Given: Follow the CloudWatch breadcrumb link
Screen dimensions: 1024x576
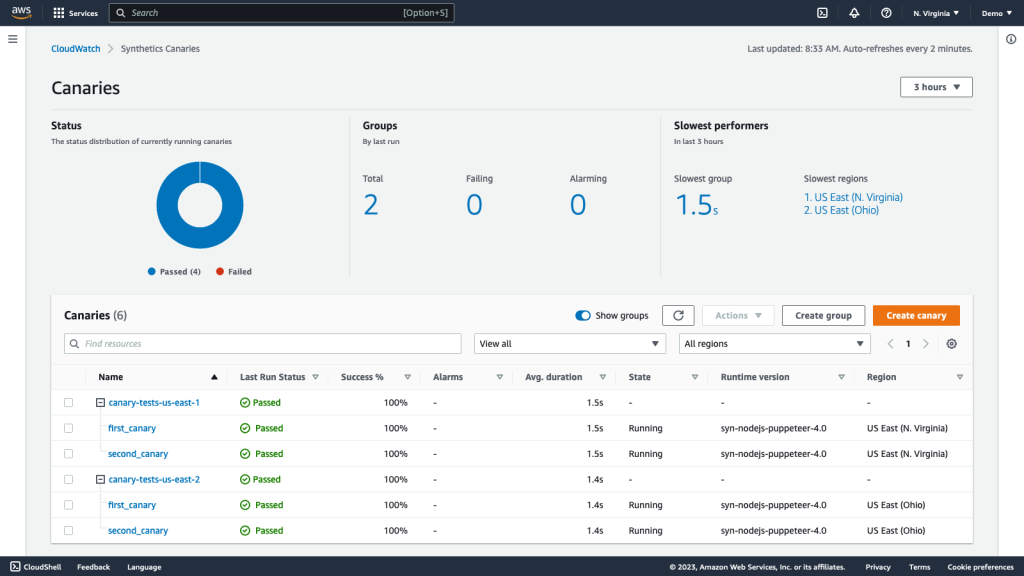Looking at the screenshot, I should (75, 48).
